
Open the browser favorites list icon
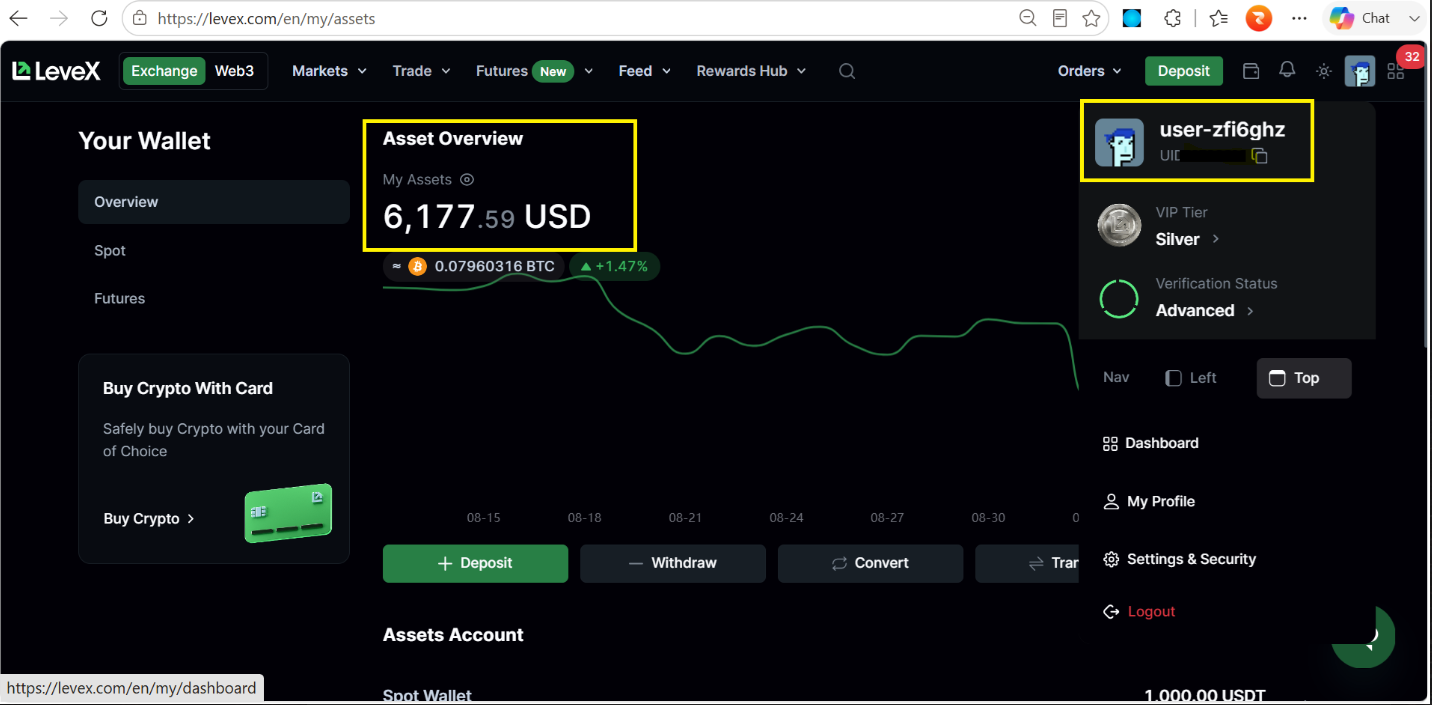[1218, 18]
